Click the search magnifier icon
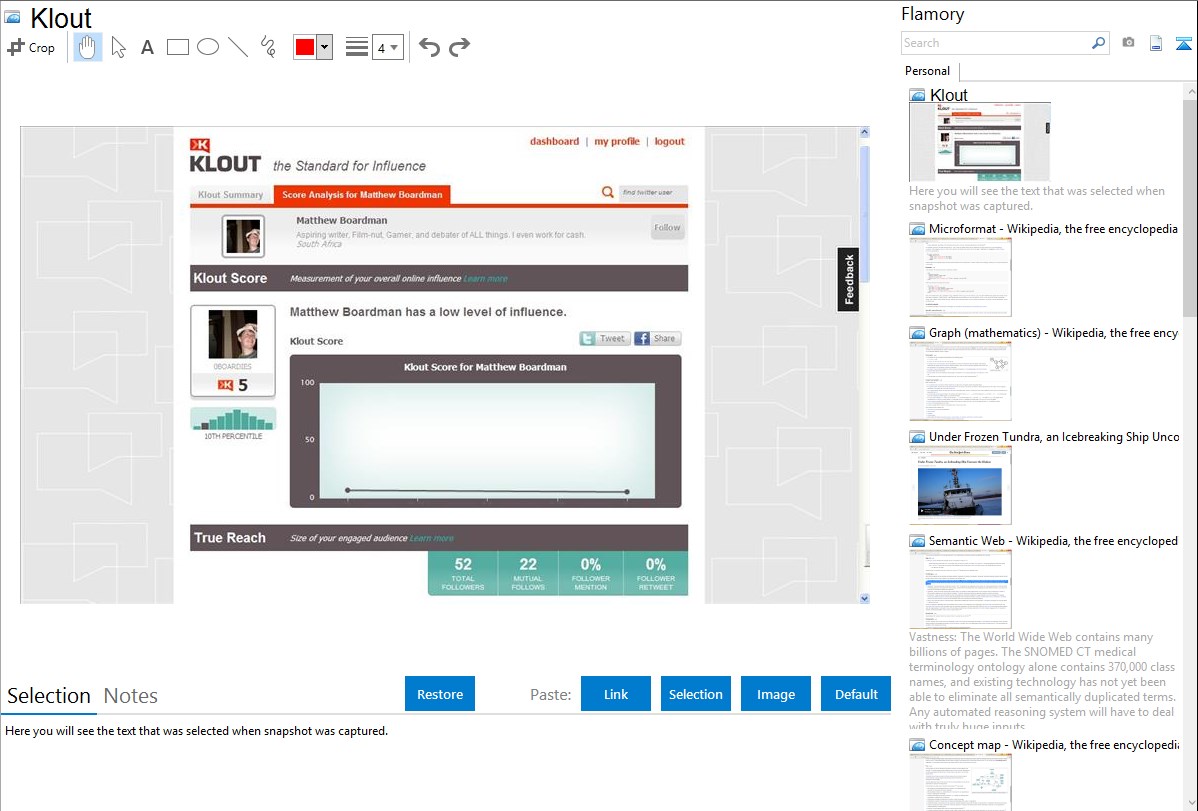1198x811 pixels. click(x=1099, y=43)
